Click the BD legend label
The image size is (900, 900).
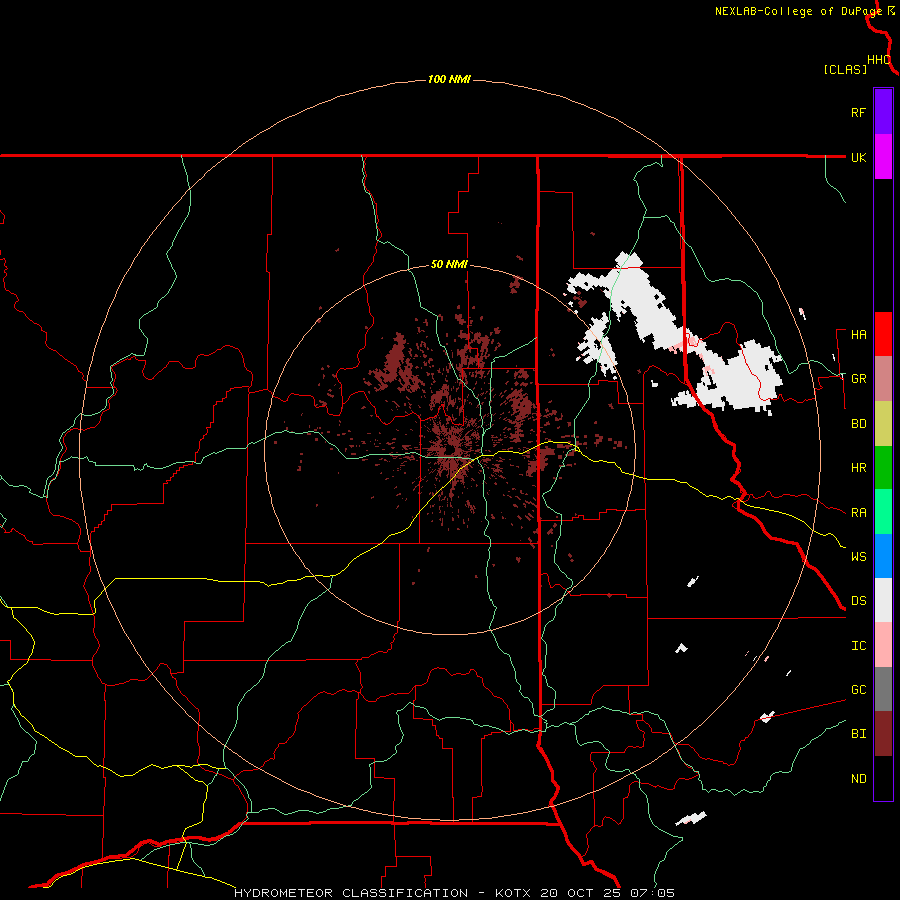point(858,424)
